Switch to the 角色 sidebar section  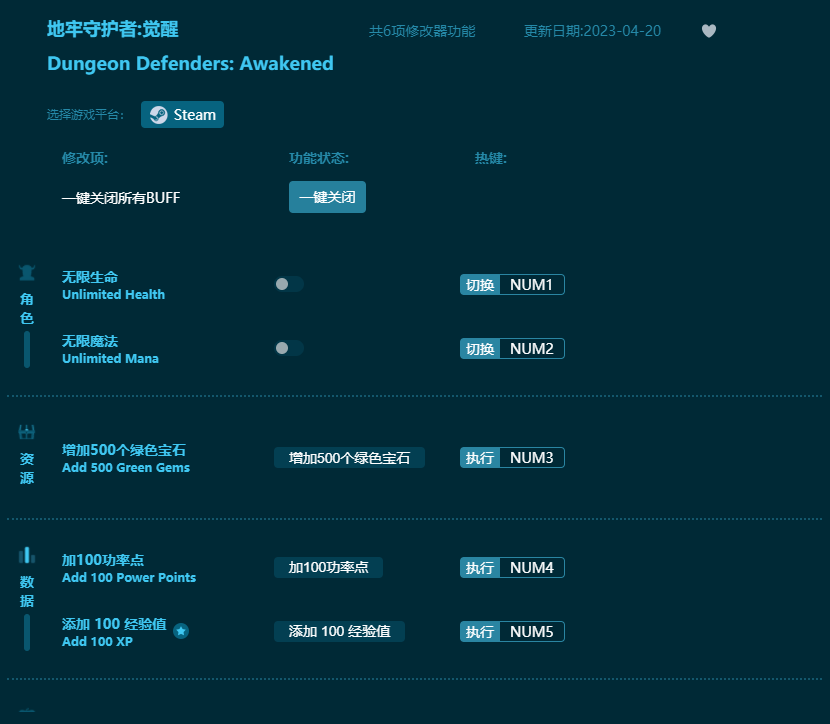click(27, 305)
